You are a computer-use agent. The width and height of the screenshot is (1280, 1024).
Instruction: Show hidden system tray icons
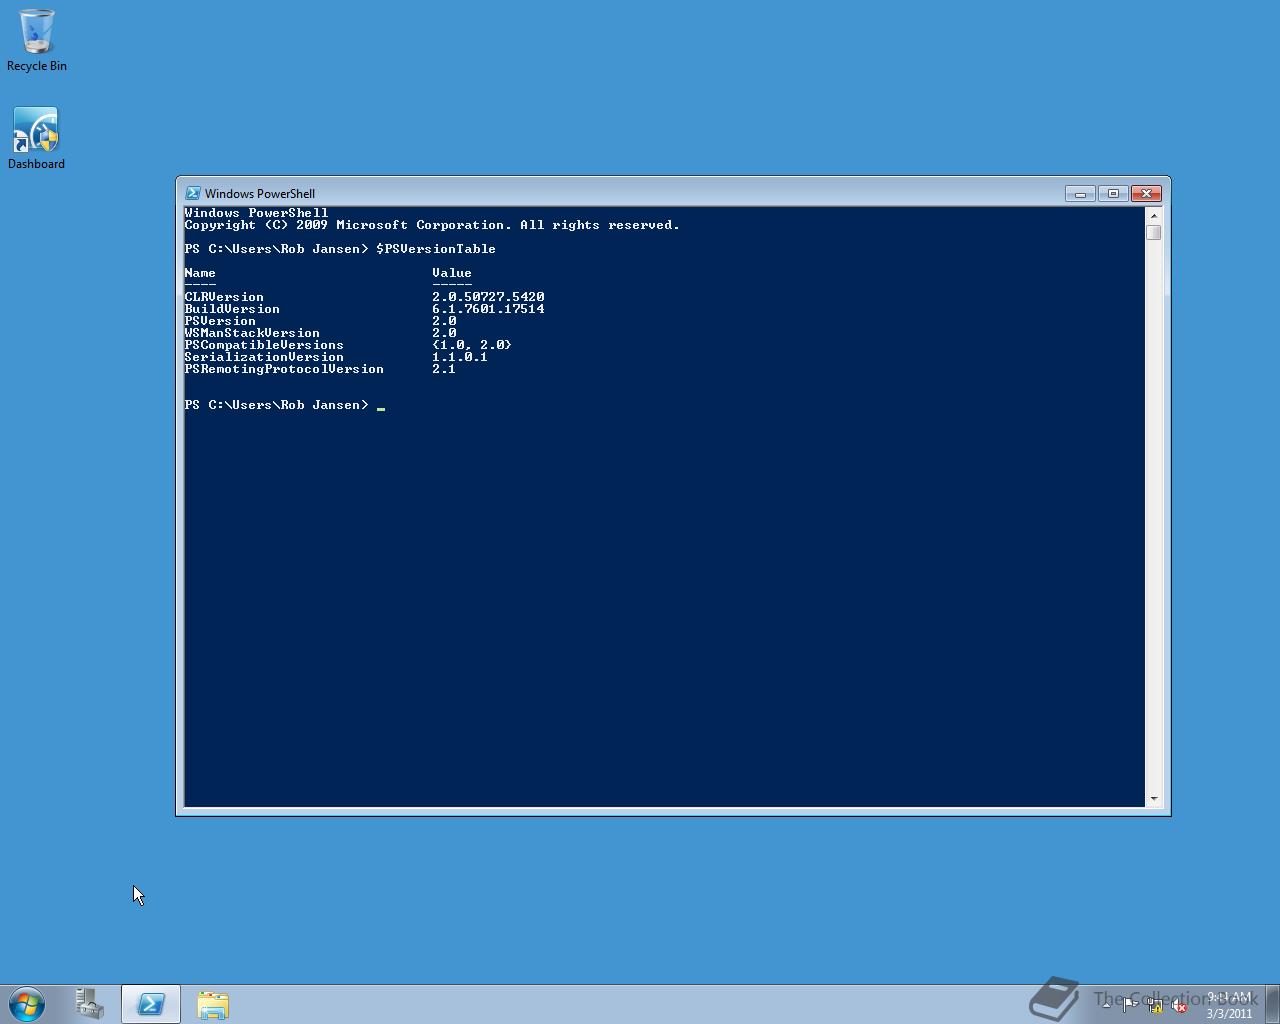1106,1005
